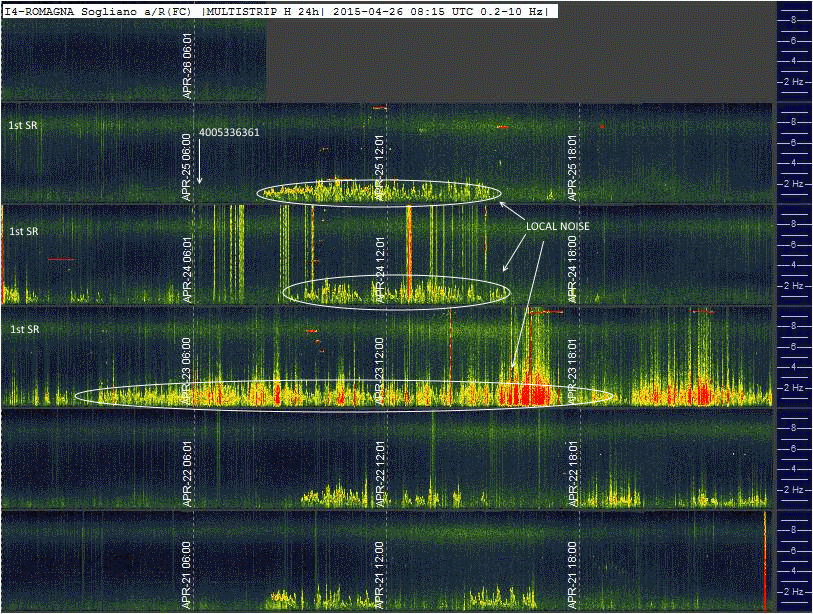Click the LOCAL NOISE annotation label
The height and width of the screenshot is (614, 813).
pos(558,227)
